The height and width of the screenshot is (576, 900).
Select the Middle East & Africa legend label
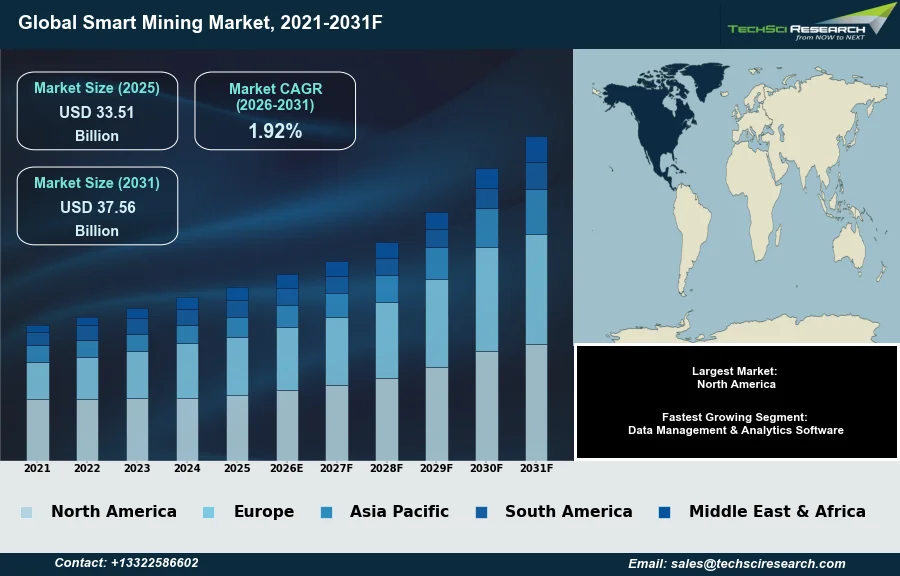[x=777, y=512]
